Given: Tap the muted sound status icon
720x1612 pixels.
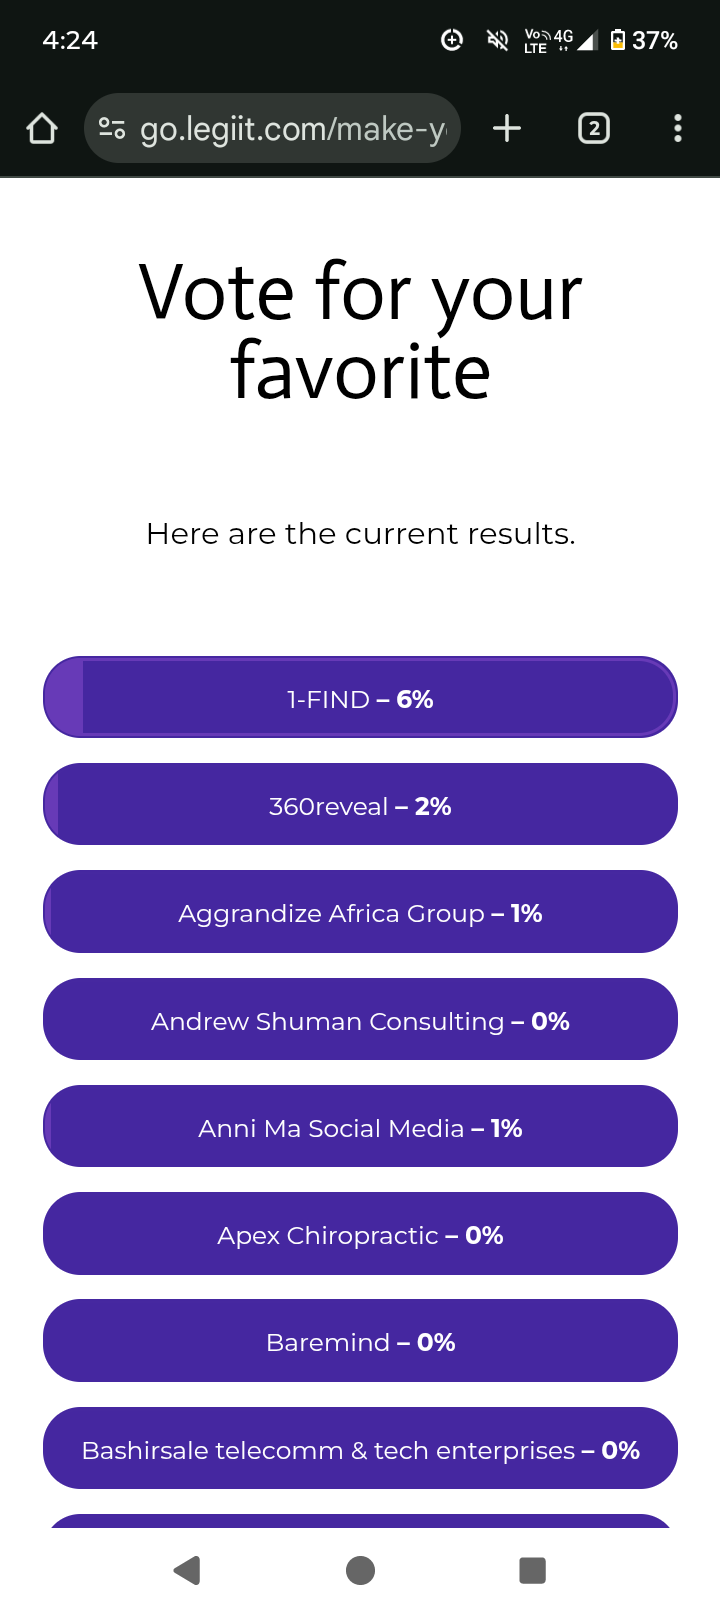Looking at the screenshot, I should 497,40.
